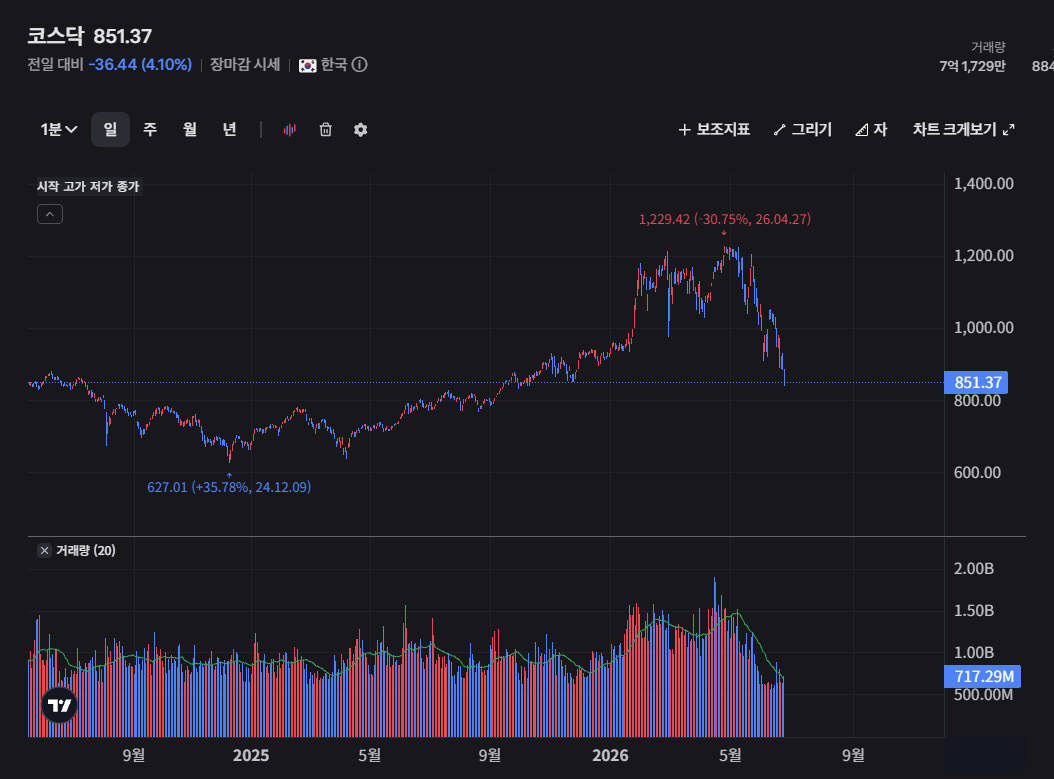Click the 시작 고가 저가 종가 legend text
This screenshot has height=779, width=1054.
[x=88, y=186]
